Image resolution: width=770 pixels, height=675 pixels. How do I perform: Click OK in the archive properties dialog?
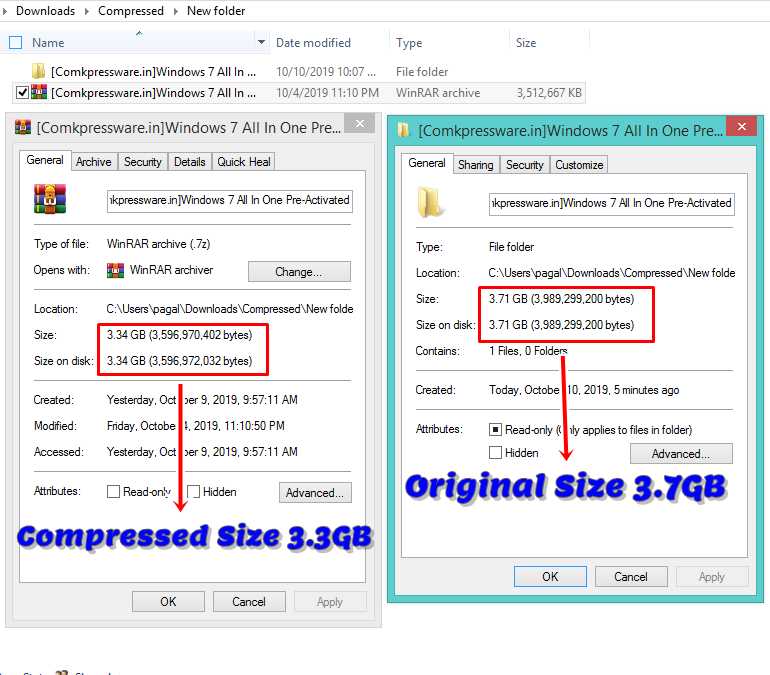168,601
